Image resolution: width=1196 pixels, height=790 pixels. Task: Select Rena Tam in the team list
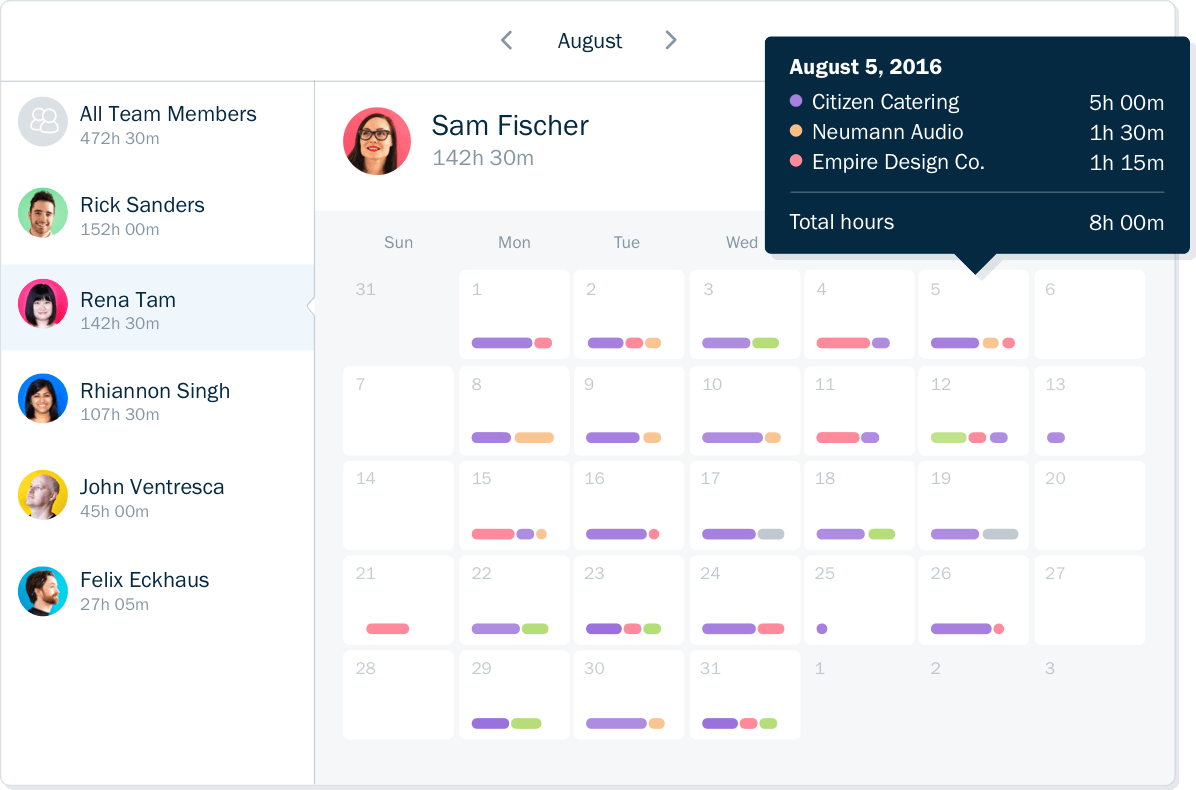157,307
